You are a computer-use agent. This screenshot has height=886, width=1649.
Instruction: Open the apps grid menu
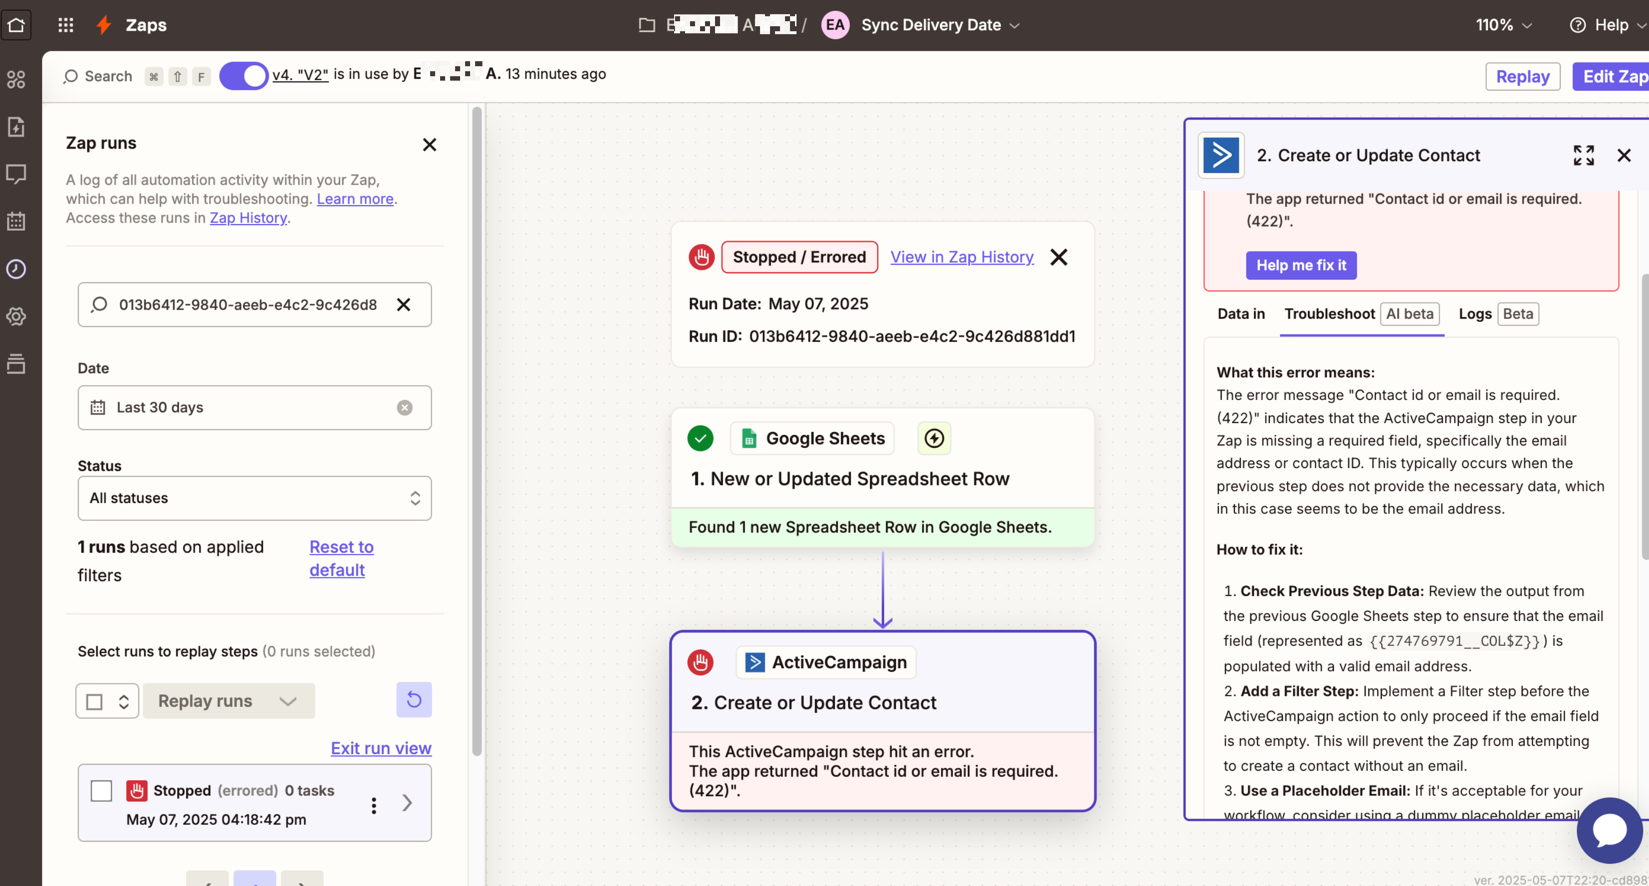[x=66, y=25]
